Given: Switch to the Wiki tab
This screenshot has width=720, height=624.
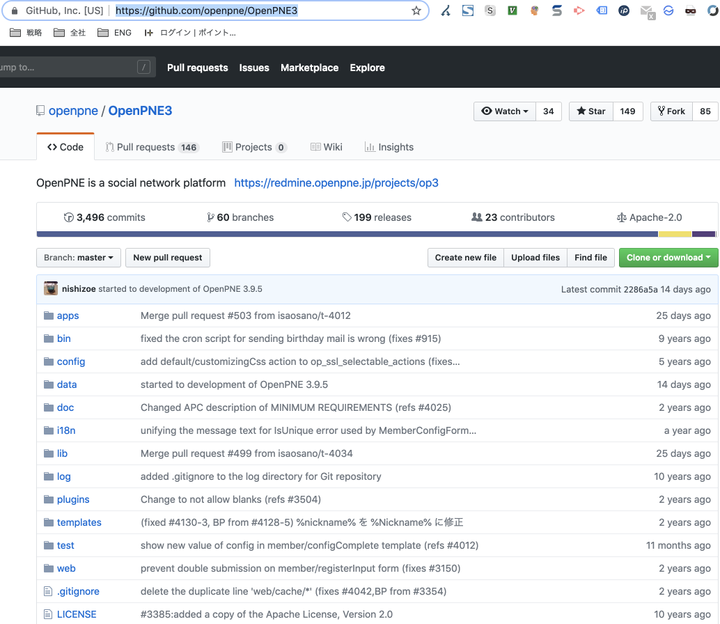Looking at the screenshot, I should point(326,147).
